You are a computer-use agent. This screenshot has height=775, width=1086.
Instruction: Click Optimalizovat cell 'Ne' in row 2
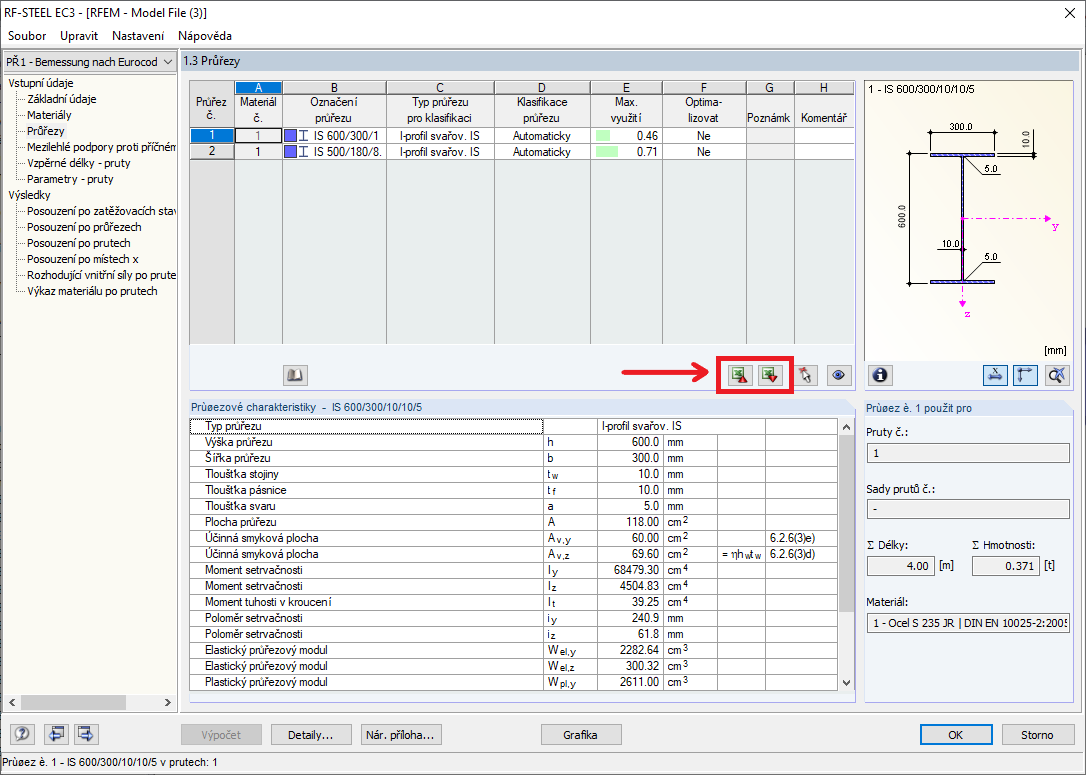click(x=704, y=152)
